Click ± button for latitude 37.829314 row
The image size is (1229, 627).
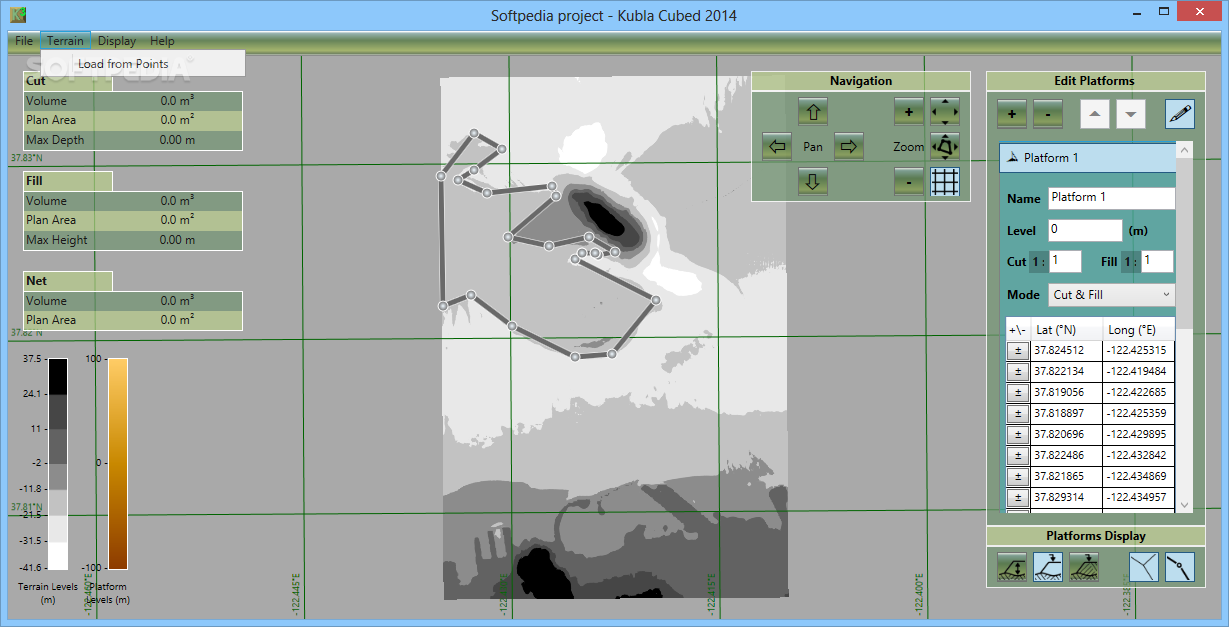click(1018, 498)
